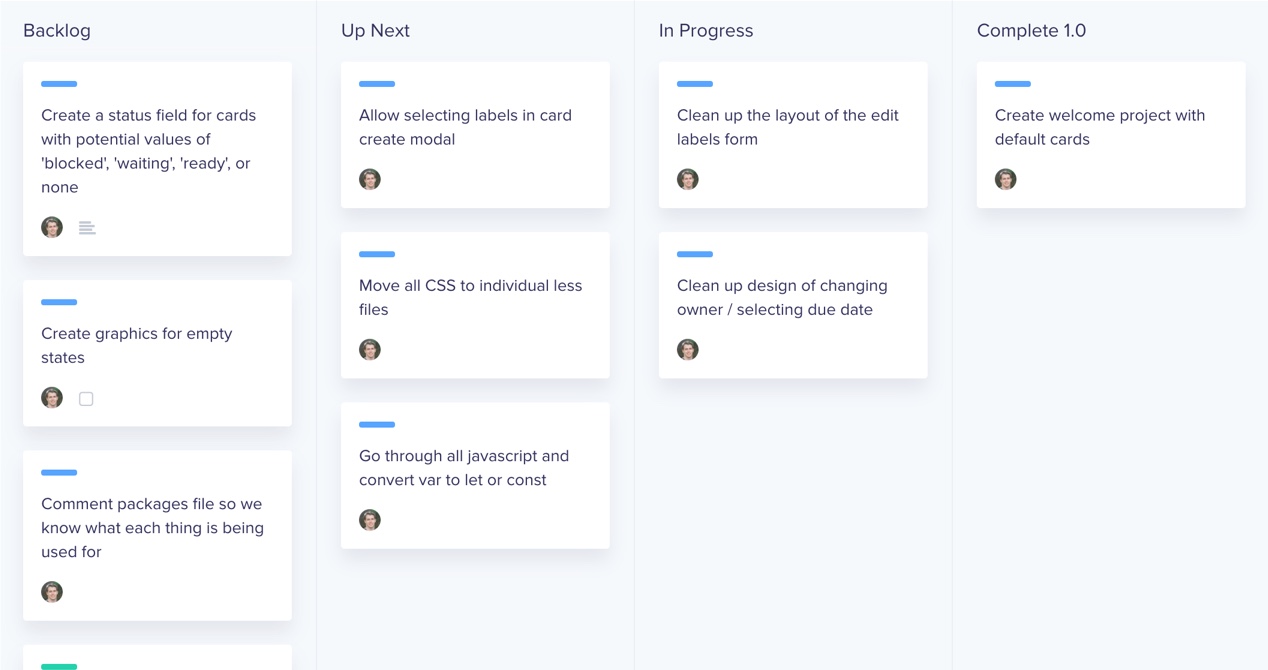Image resolution: width=1268 pixels, height=670 pixels.
Task: Click the checklist icon on empty states card
Action: click(86, 399)
